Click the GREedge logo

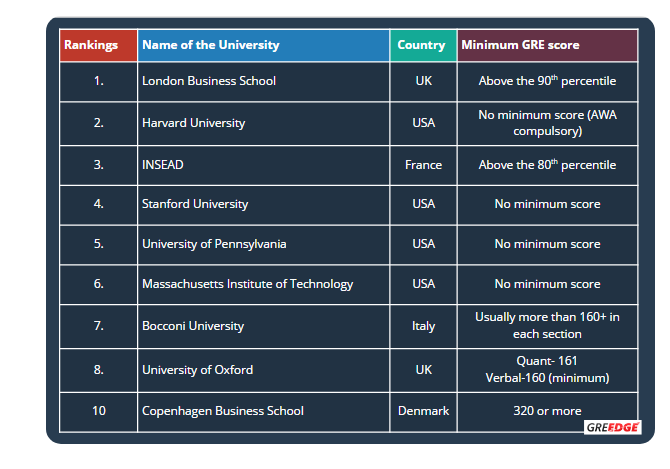point(612,428)
